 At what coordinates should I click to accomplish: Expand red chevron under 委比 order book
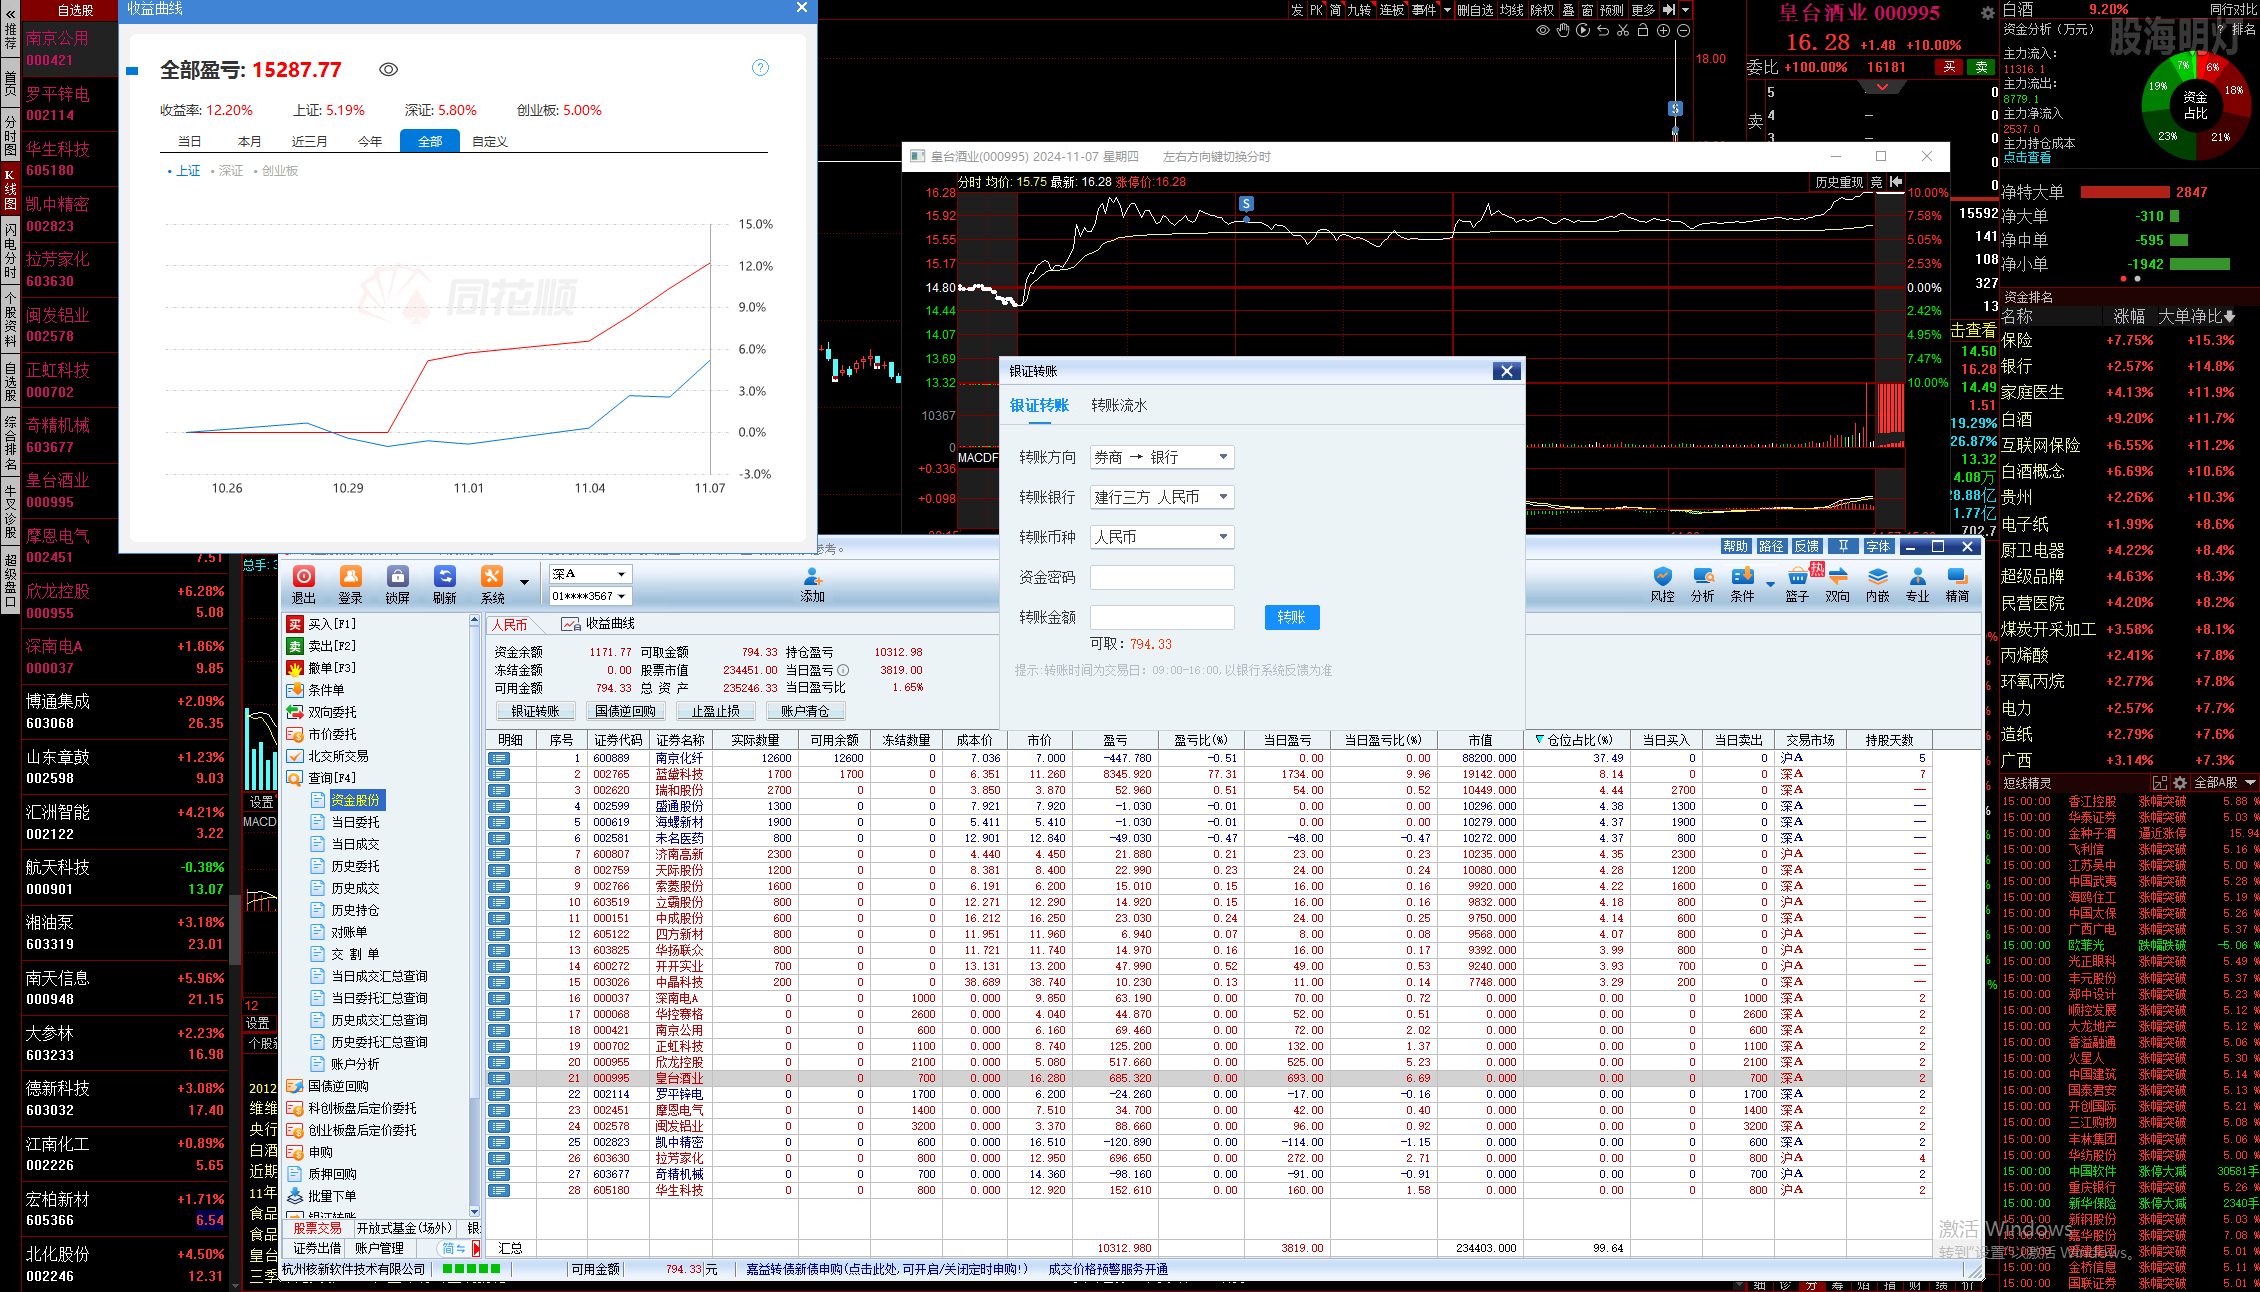[1883, 87]
